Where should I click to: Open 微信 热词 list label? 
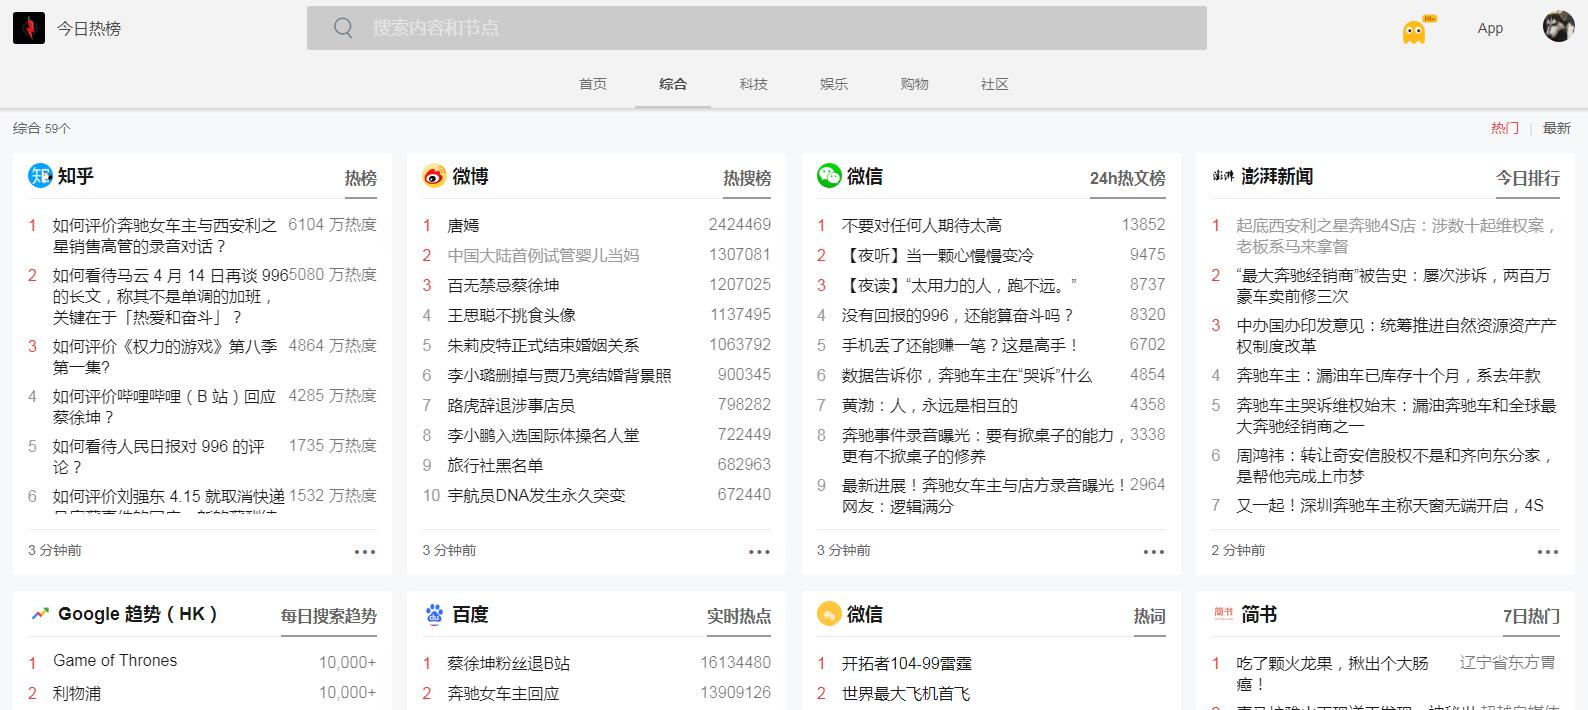click(1150, 616)
